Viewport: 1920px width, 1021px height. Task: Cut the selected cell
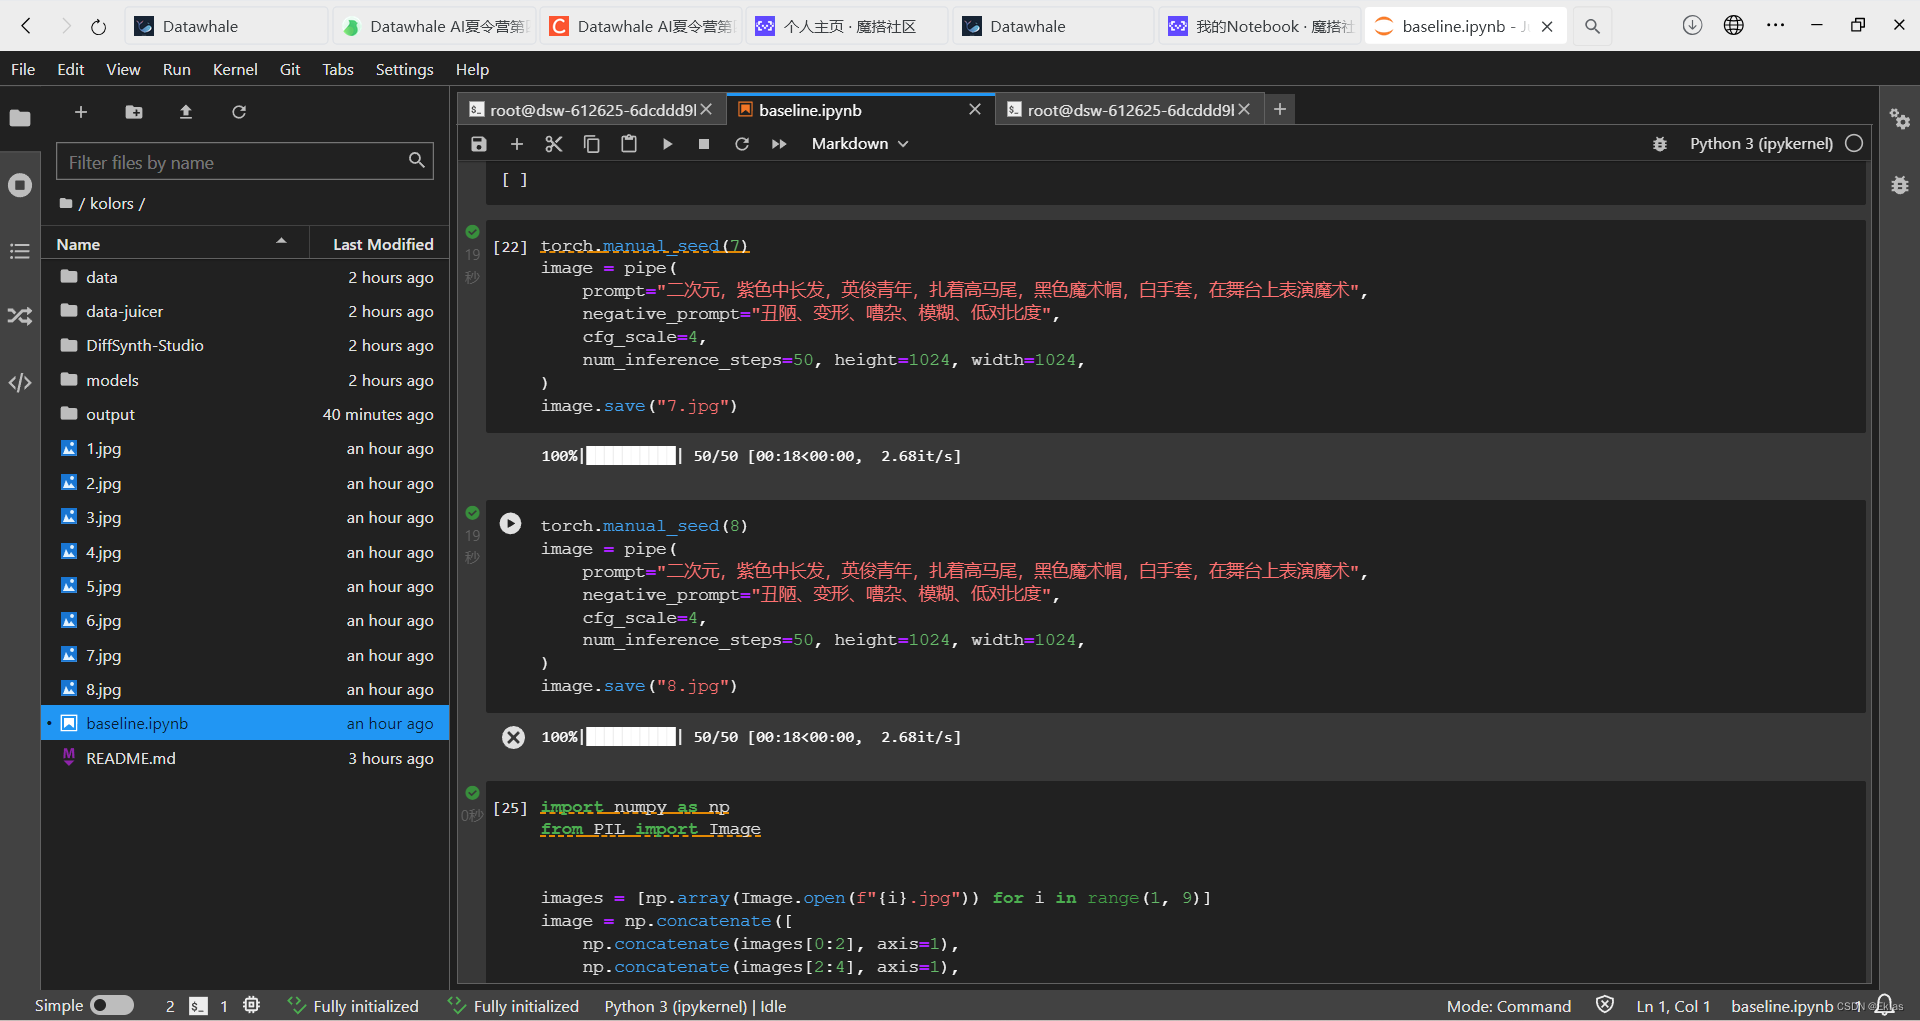pyautogui.click(x=554, y=144)
